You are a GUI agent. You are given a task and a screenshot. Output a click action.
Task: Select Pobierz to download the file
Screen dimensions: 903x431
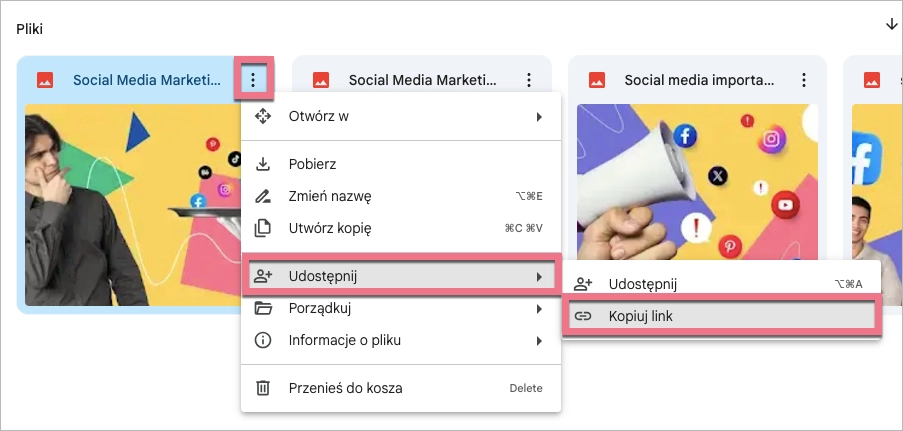[401, 164]
